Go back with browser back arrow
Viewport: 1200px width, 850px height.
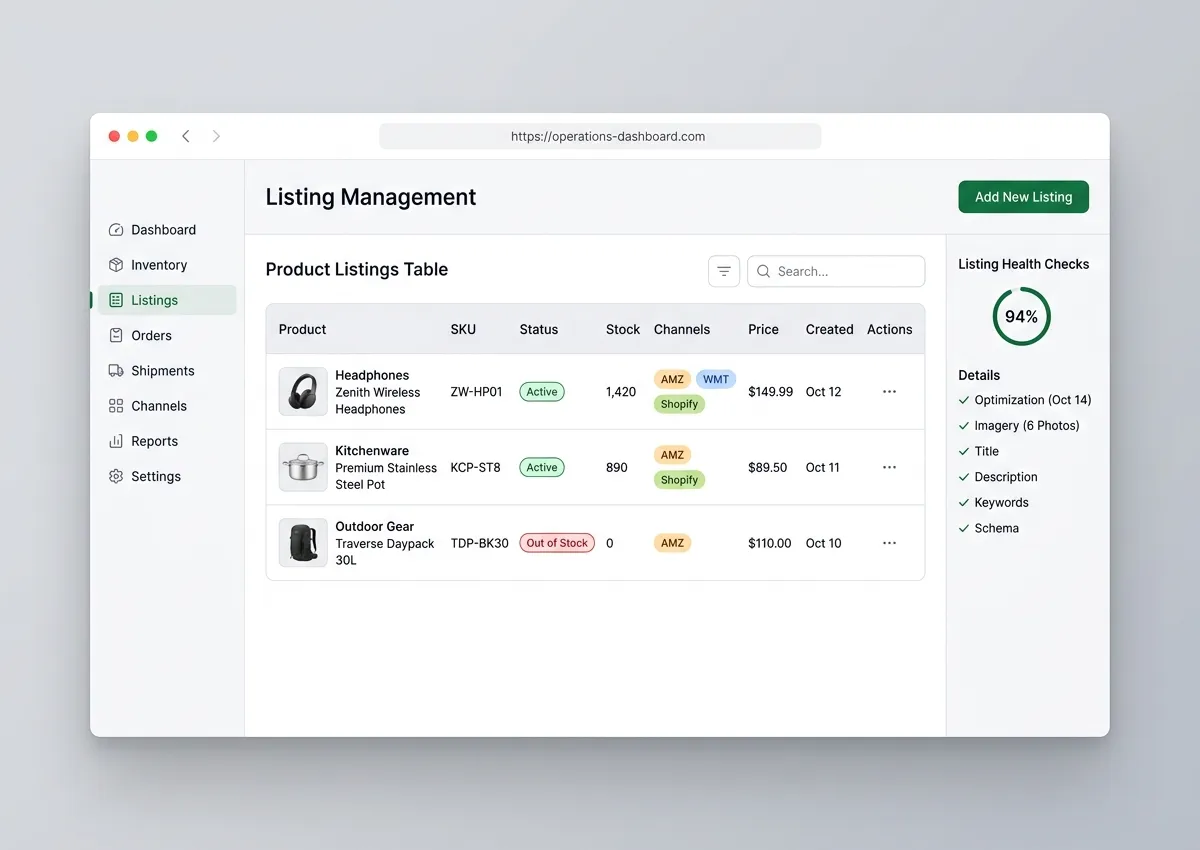pos(186,136)
